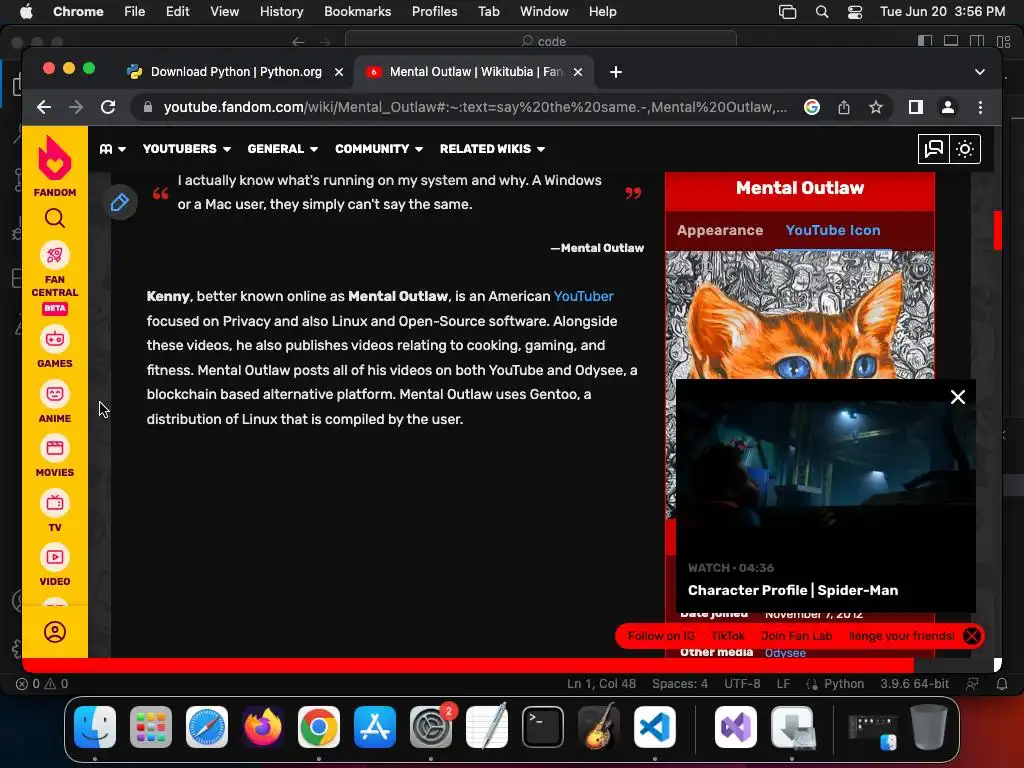Open a new Chrome tab

point(616,72)
